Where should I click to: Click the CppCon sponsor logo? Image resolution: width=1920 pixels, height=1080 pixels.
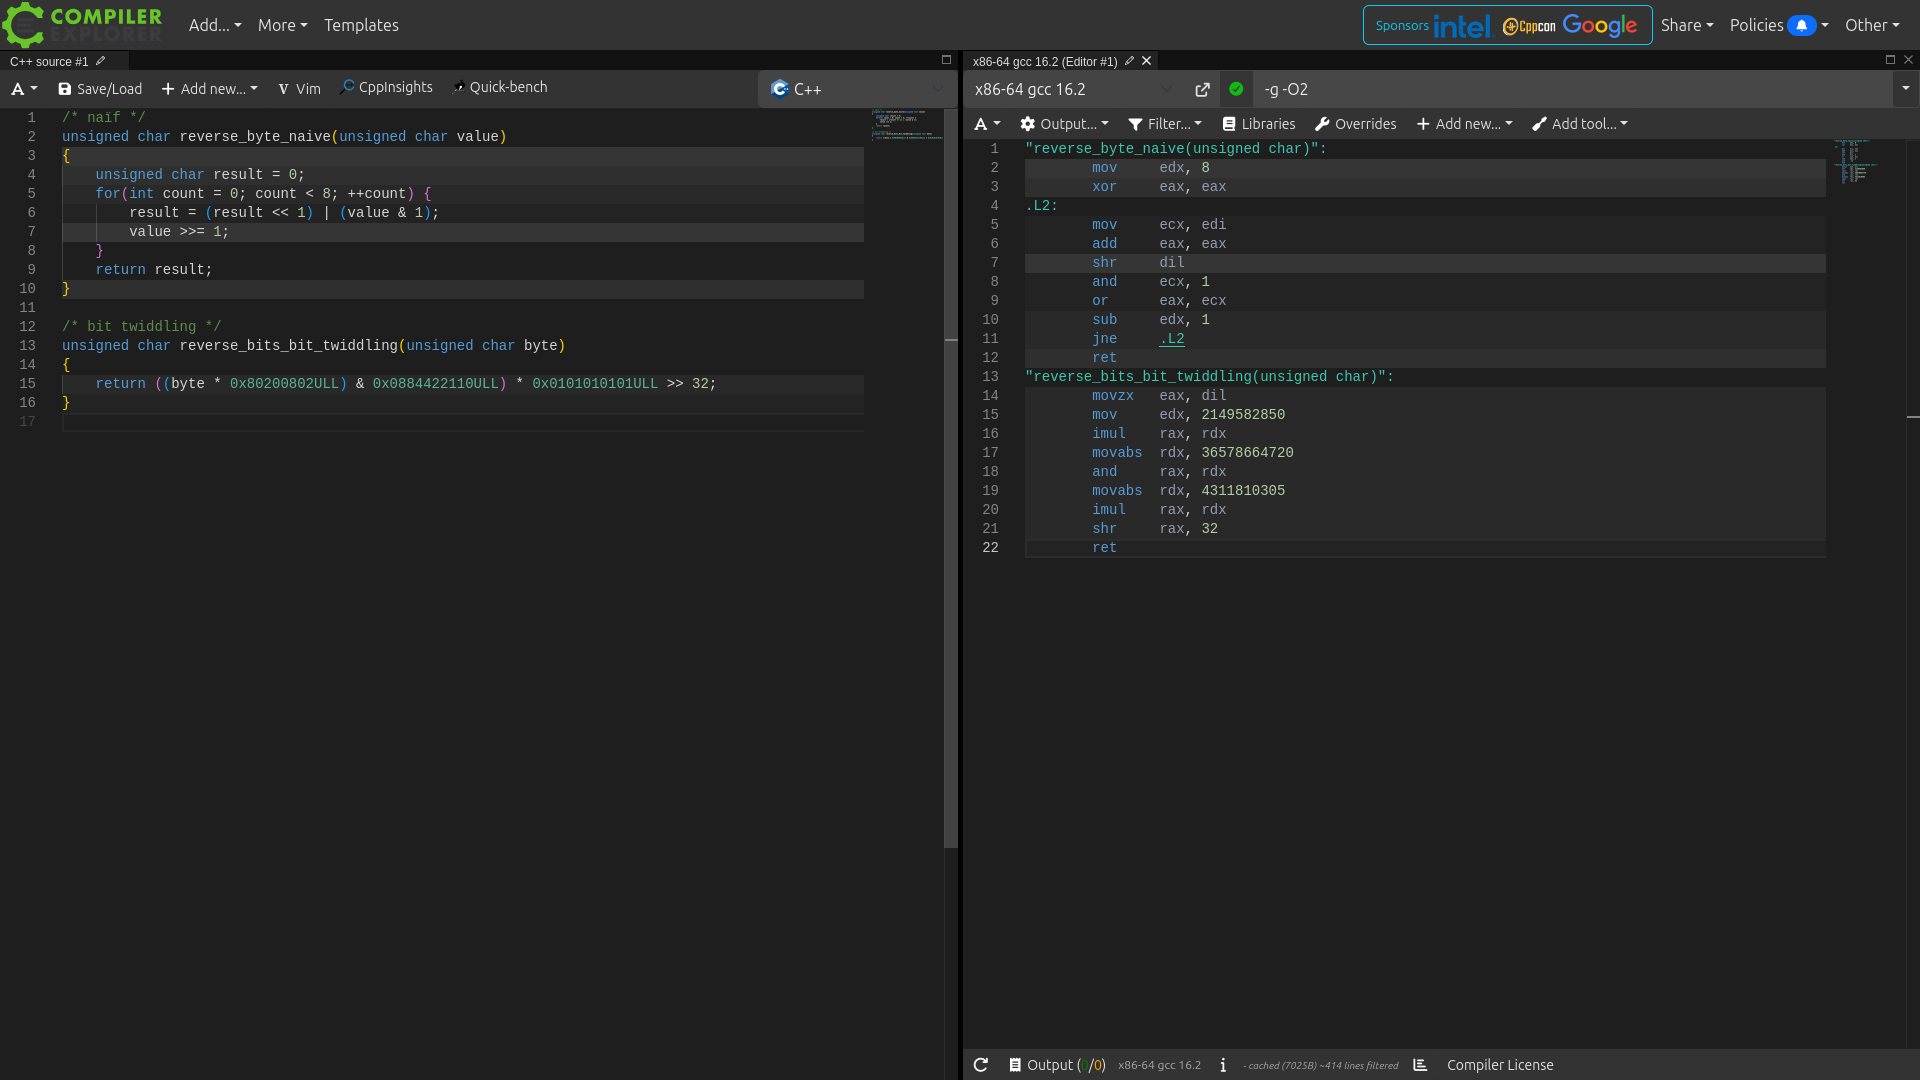click(1529, 26)
